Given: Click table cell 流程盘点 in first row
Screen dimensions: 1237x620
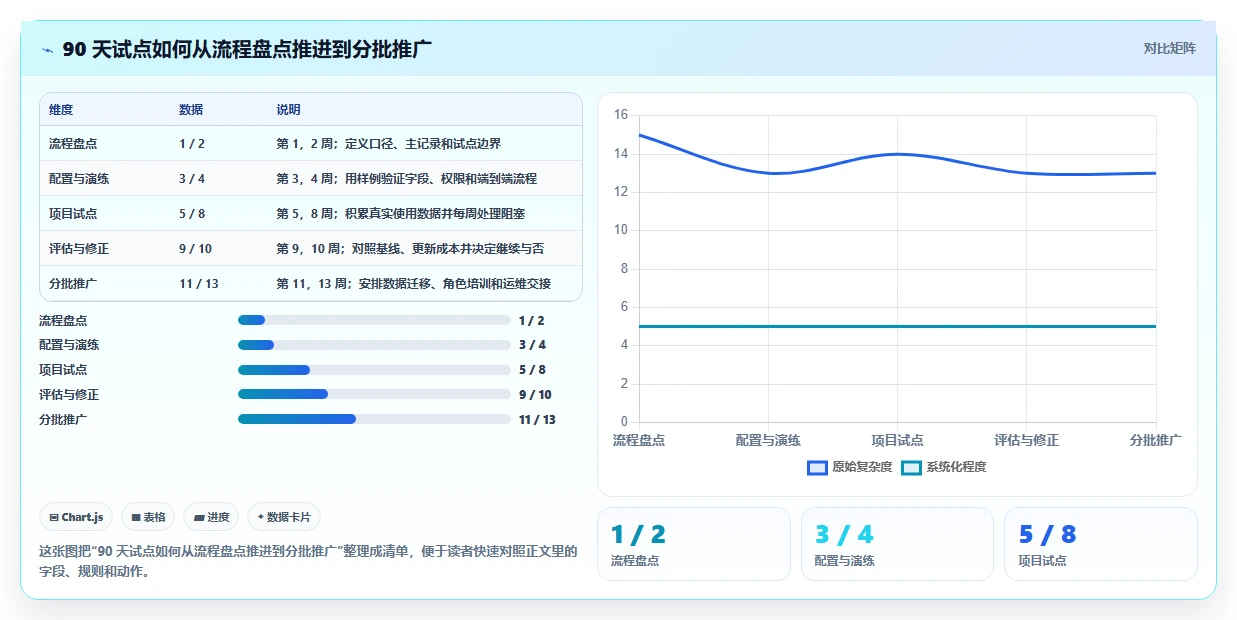Looking at the screenshot, I should click(x=73, y=144).
